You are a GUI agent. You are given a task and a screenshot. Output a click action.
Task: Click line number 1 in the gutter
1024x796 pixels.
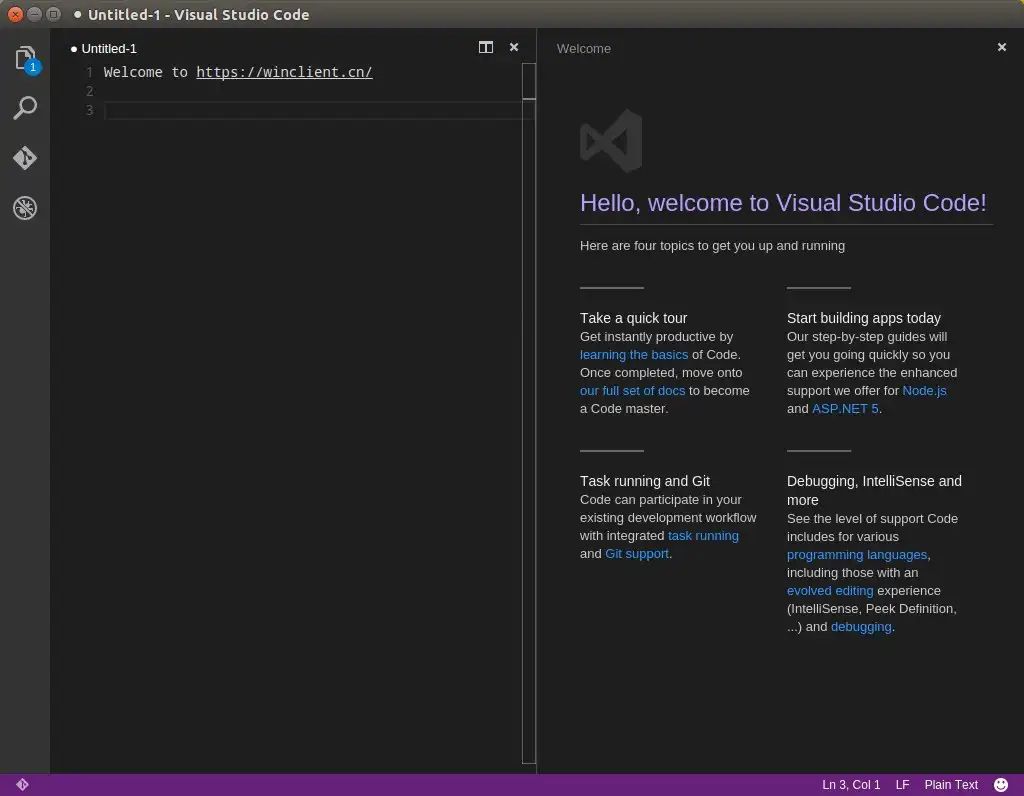pyautogui.click(x=89, y=72)
